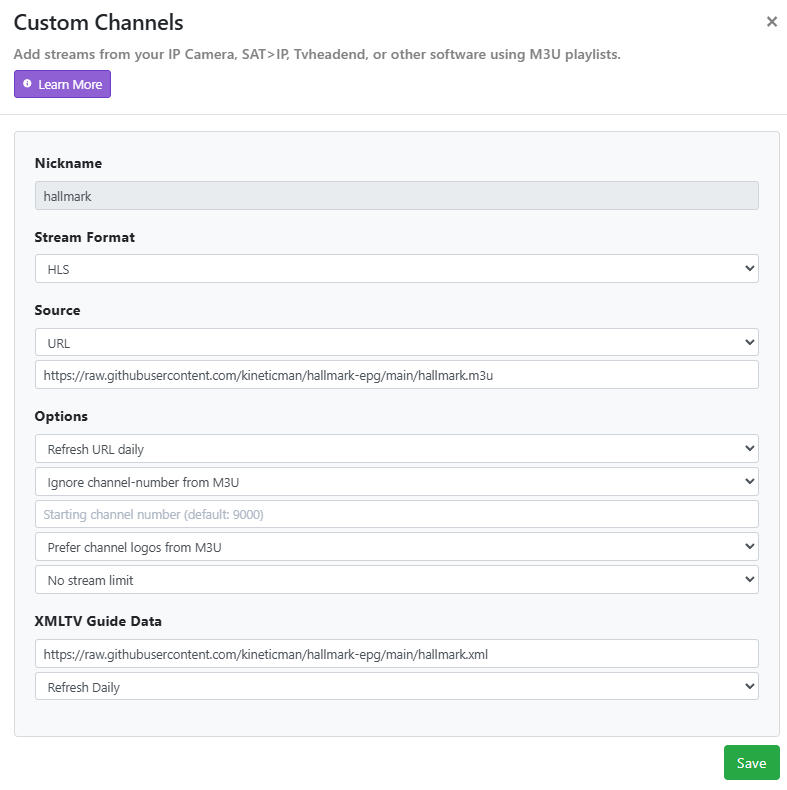Click the hallmark.m3u source URL field
Screen dimensions: 787x790
tap(396, 375)
